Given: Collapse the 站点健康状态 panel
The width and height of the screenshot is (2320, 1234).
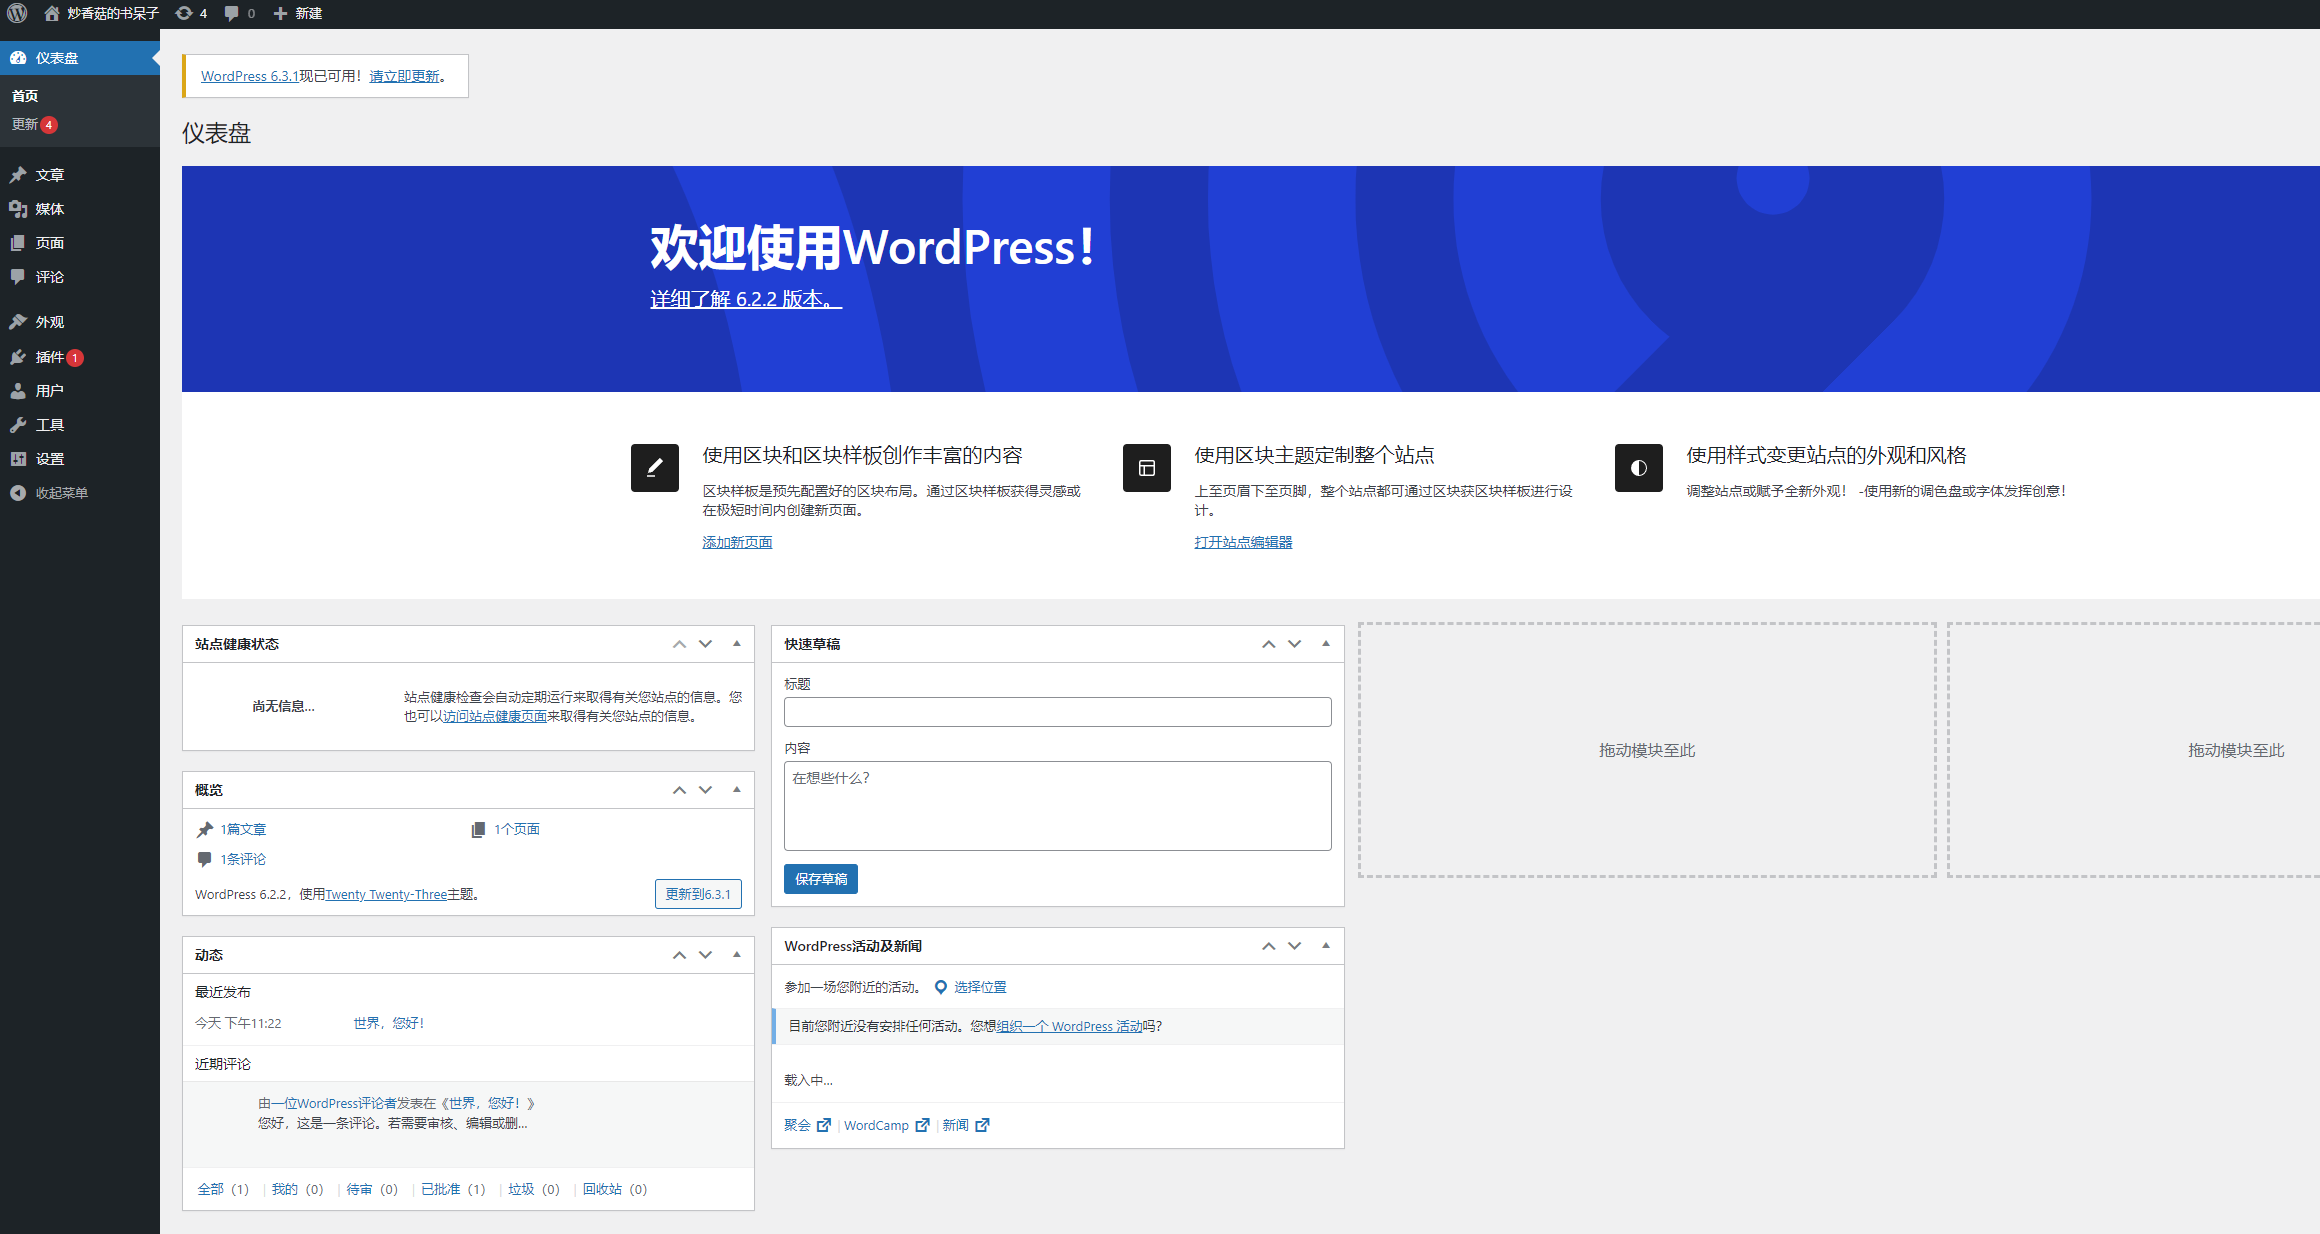Looking at the screenshot, I should tap(738, 643).
